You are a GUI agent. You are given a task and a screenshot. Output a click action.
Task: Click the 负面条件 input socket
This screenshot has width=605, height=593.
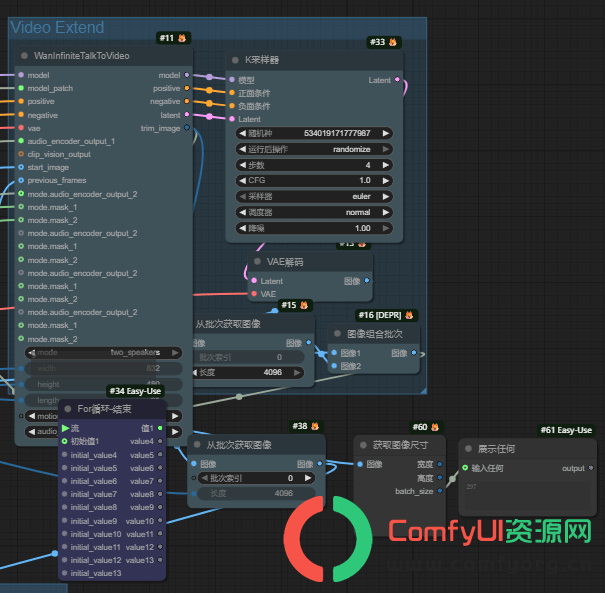pos(232,106)
